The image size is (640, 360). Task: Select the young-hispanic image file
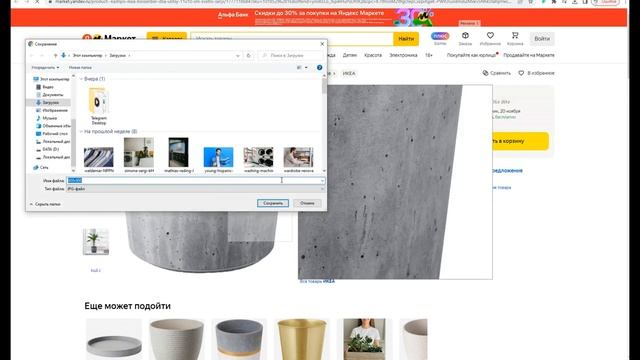click(x=218, y=160)
